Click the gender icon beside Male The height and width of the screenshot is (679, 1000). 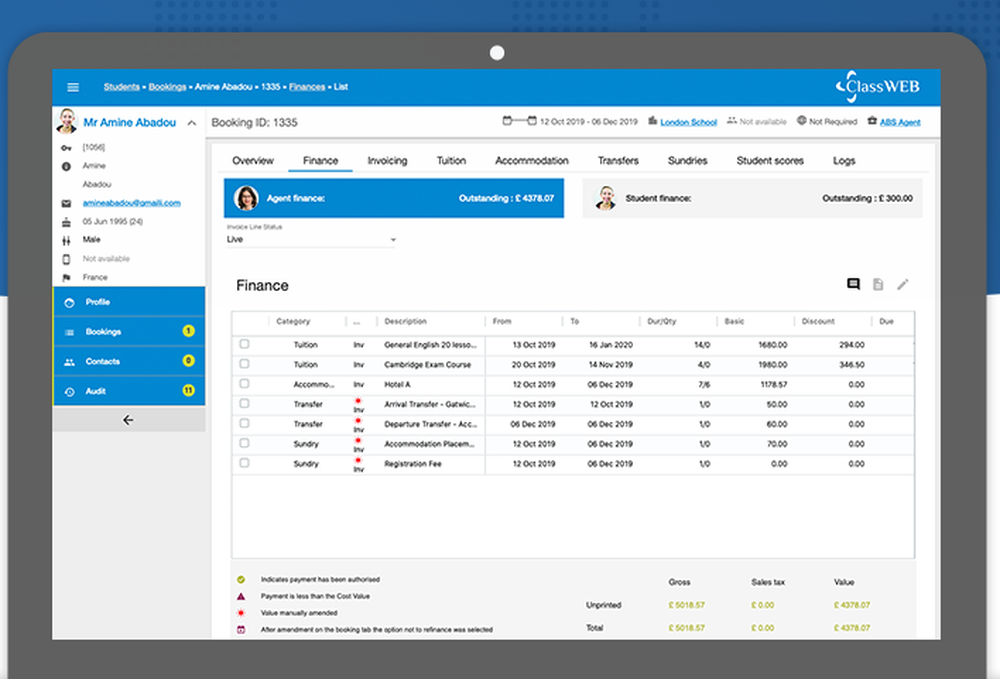[66, 240]
